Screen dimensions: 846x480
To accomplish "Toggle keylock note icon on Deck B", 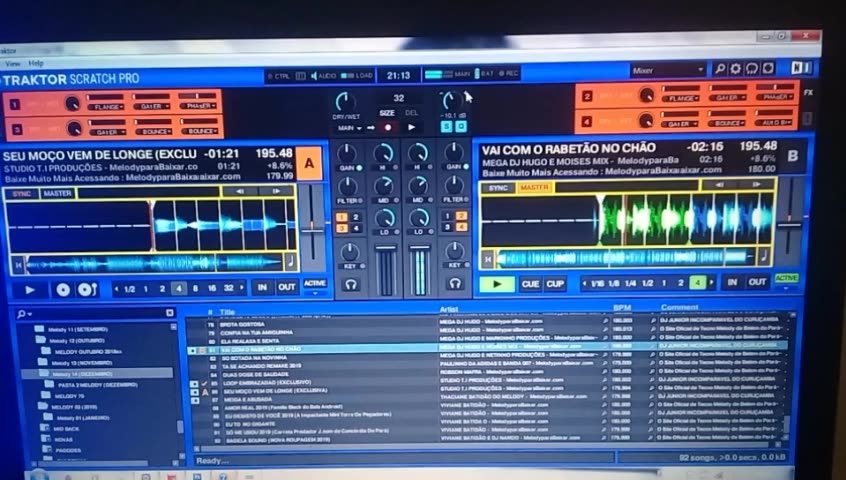I will pos(765,256).
